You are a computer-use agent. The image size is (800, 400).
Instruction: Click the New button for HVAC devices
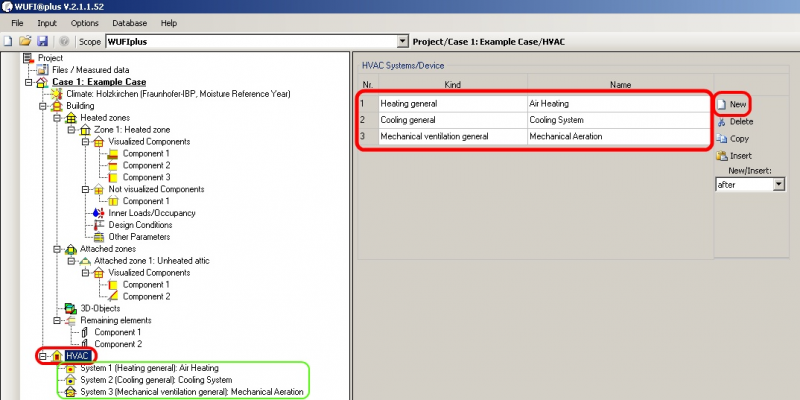pyautogui.click(x=733, y=104)
